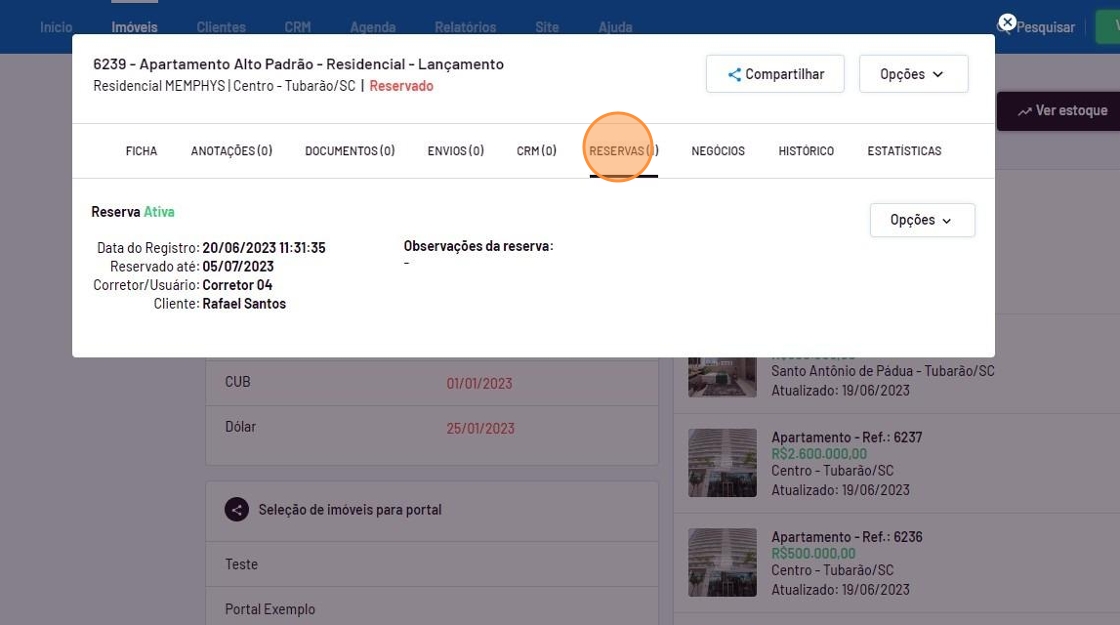
Task: Click the trend icon in Ver estoque
Action: 1024,111
